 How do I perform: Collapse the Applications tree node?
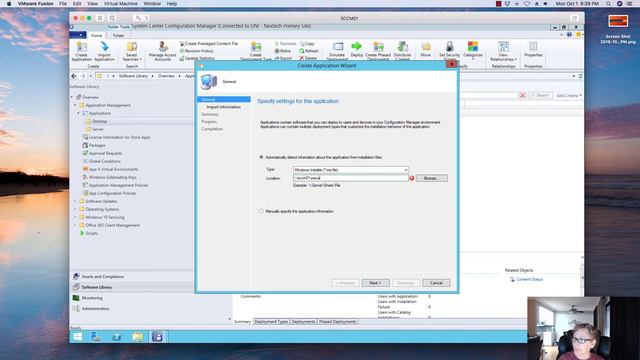coord(79,113)
